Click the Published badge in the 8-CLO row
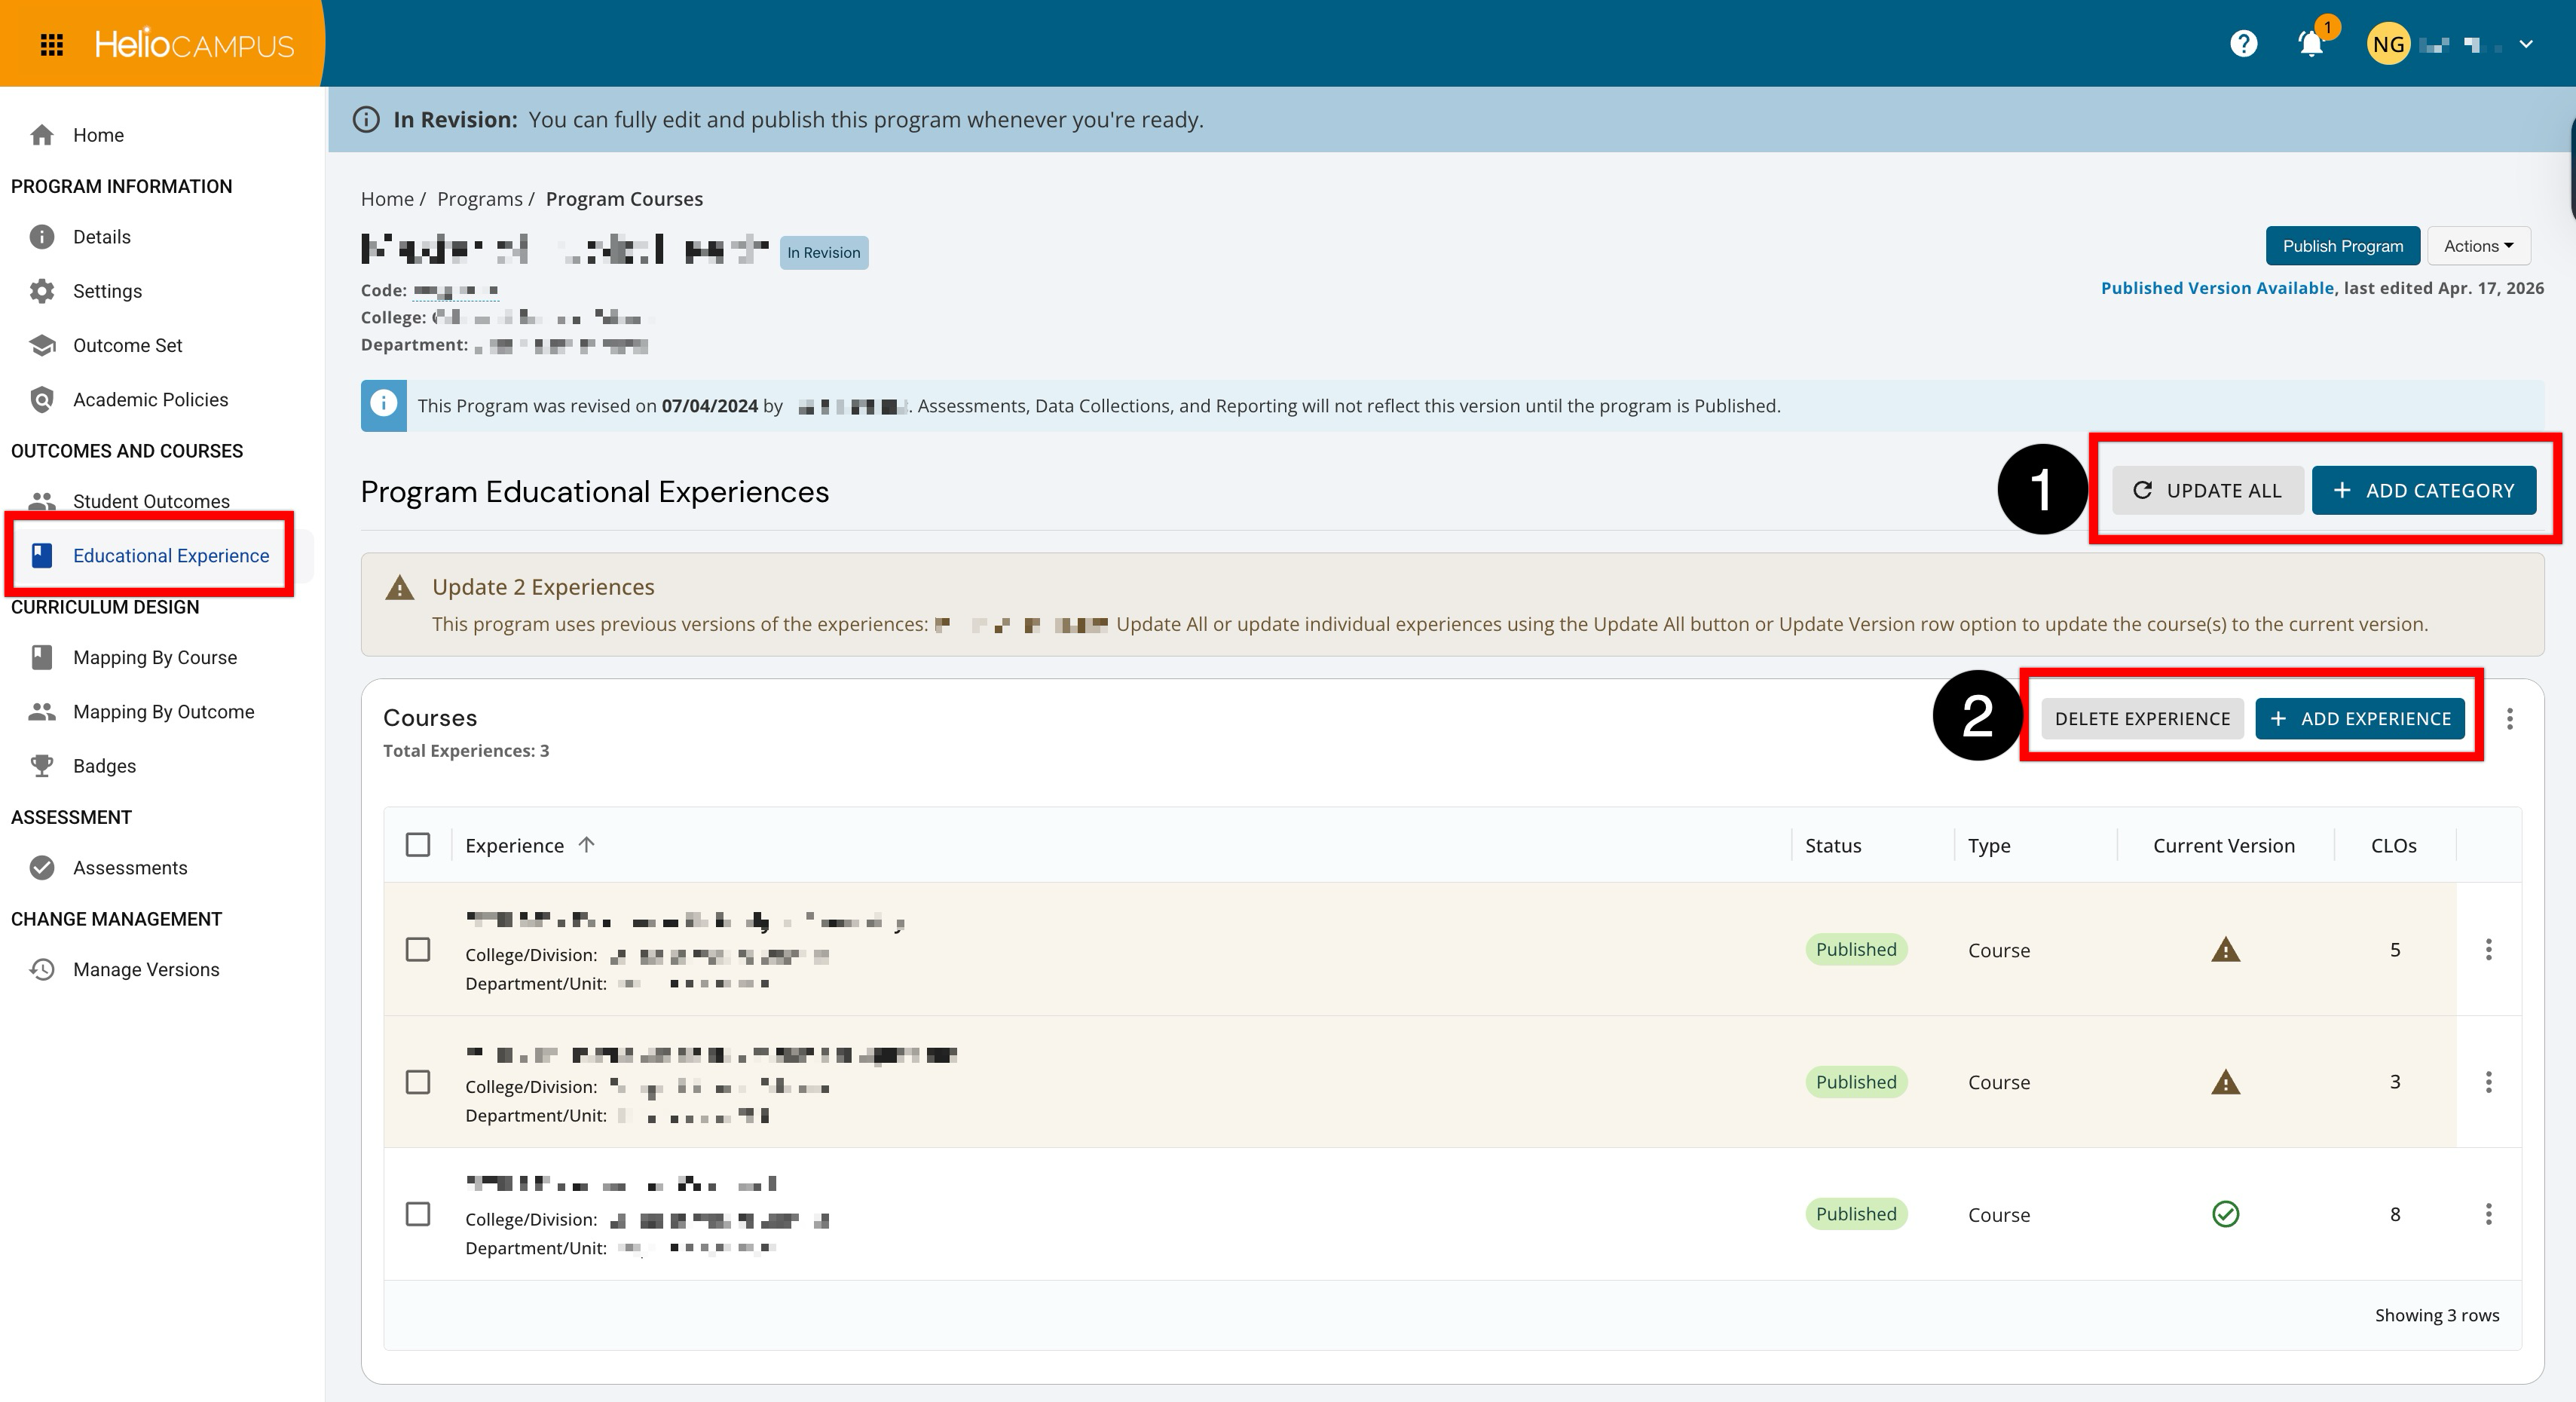Screen dimensions: 2576x1402 click(x=1856, y=1214)
